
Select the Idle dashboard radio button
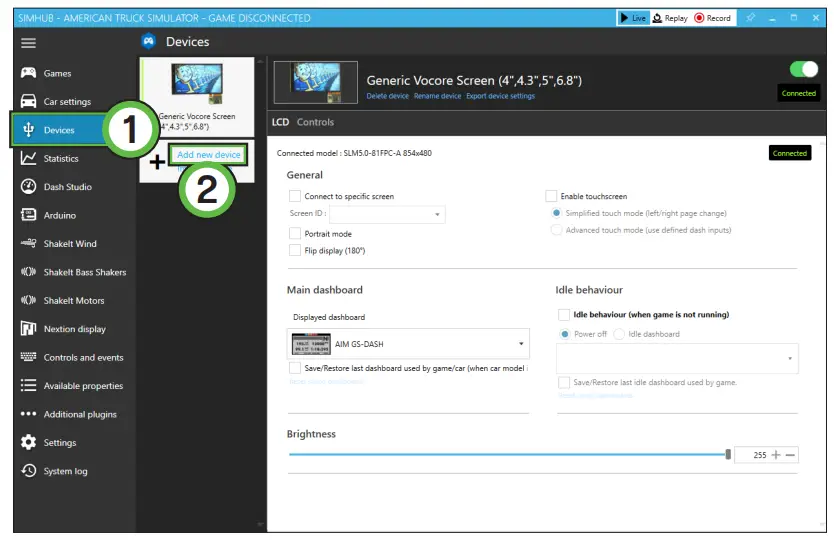619,334
